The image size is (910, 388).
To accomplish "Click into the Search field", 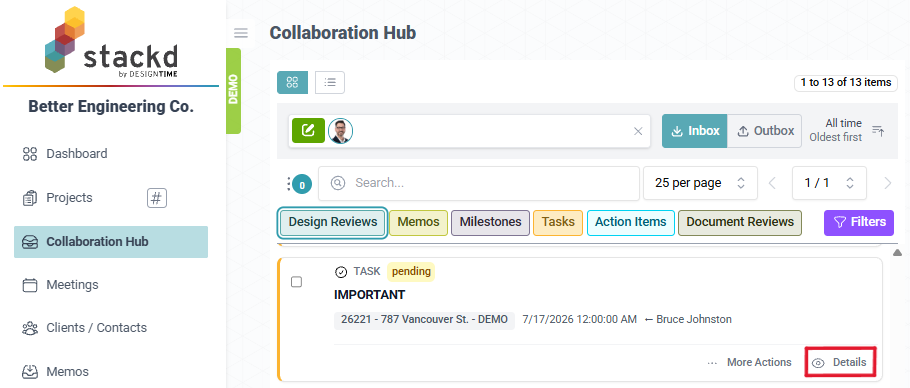I will pos(479,183).
